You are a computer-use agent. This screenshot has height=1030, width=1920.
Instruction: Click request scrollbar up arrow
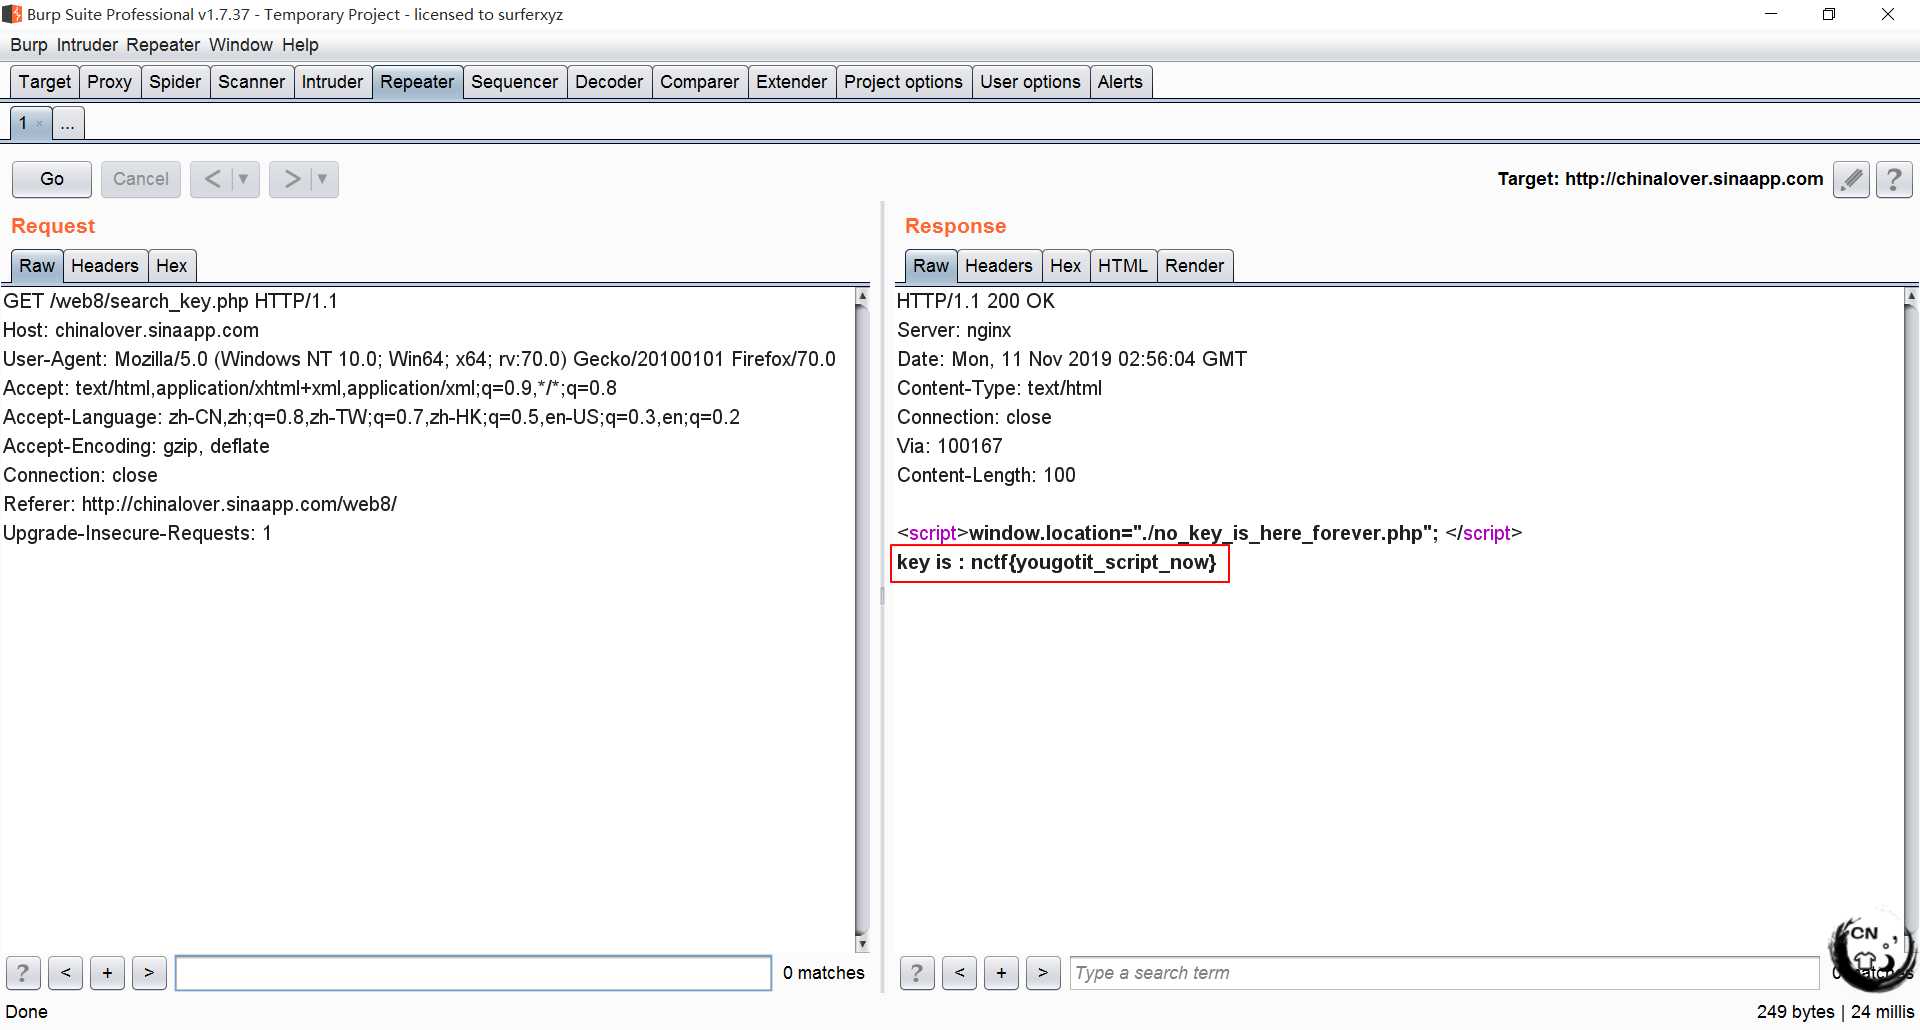click(862, 296)
